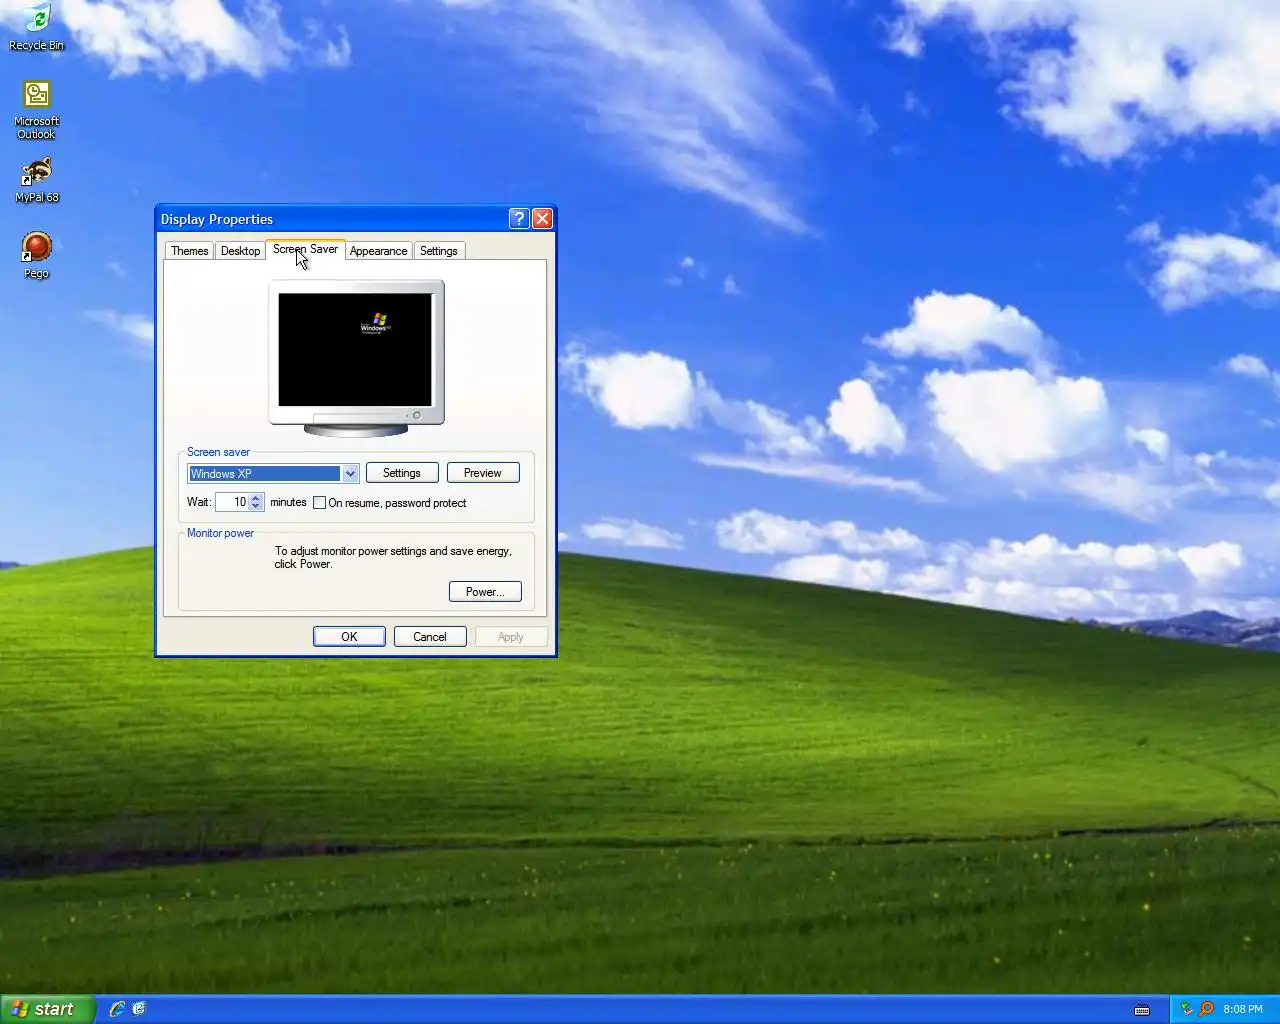
Task: Click the green network tray icon
Action: click(x=1187, y=1009)
